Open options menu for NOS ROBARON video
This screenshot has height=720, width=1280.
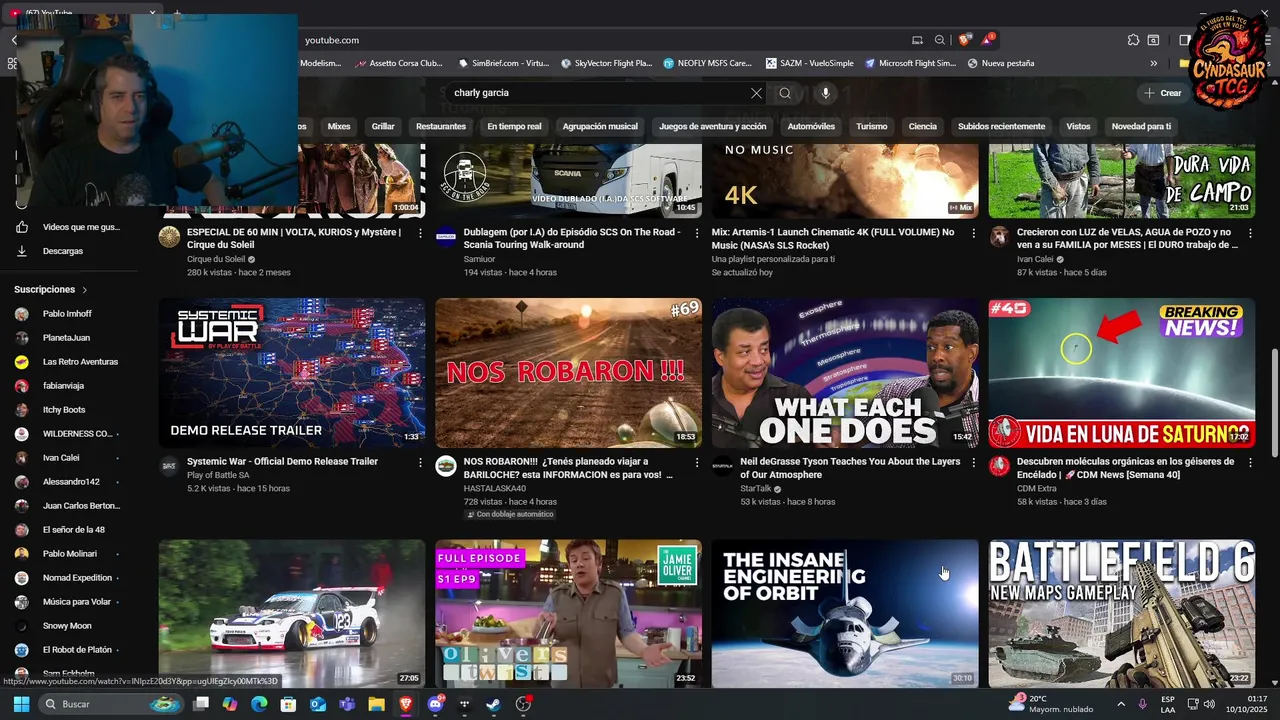(697, 462)
